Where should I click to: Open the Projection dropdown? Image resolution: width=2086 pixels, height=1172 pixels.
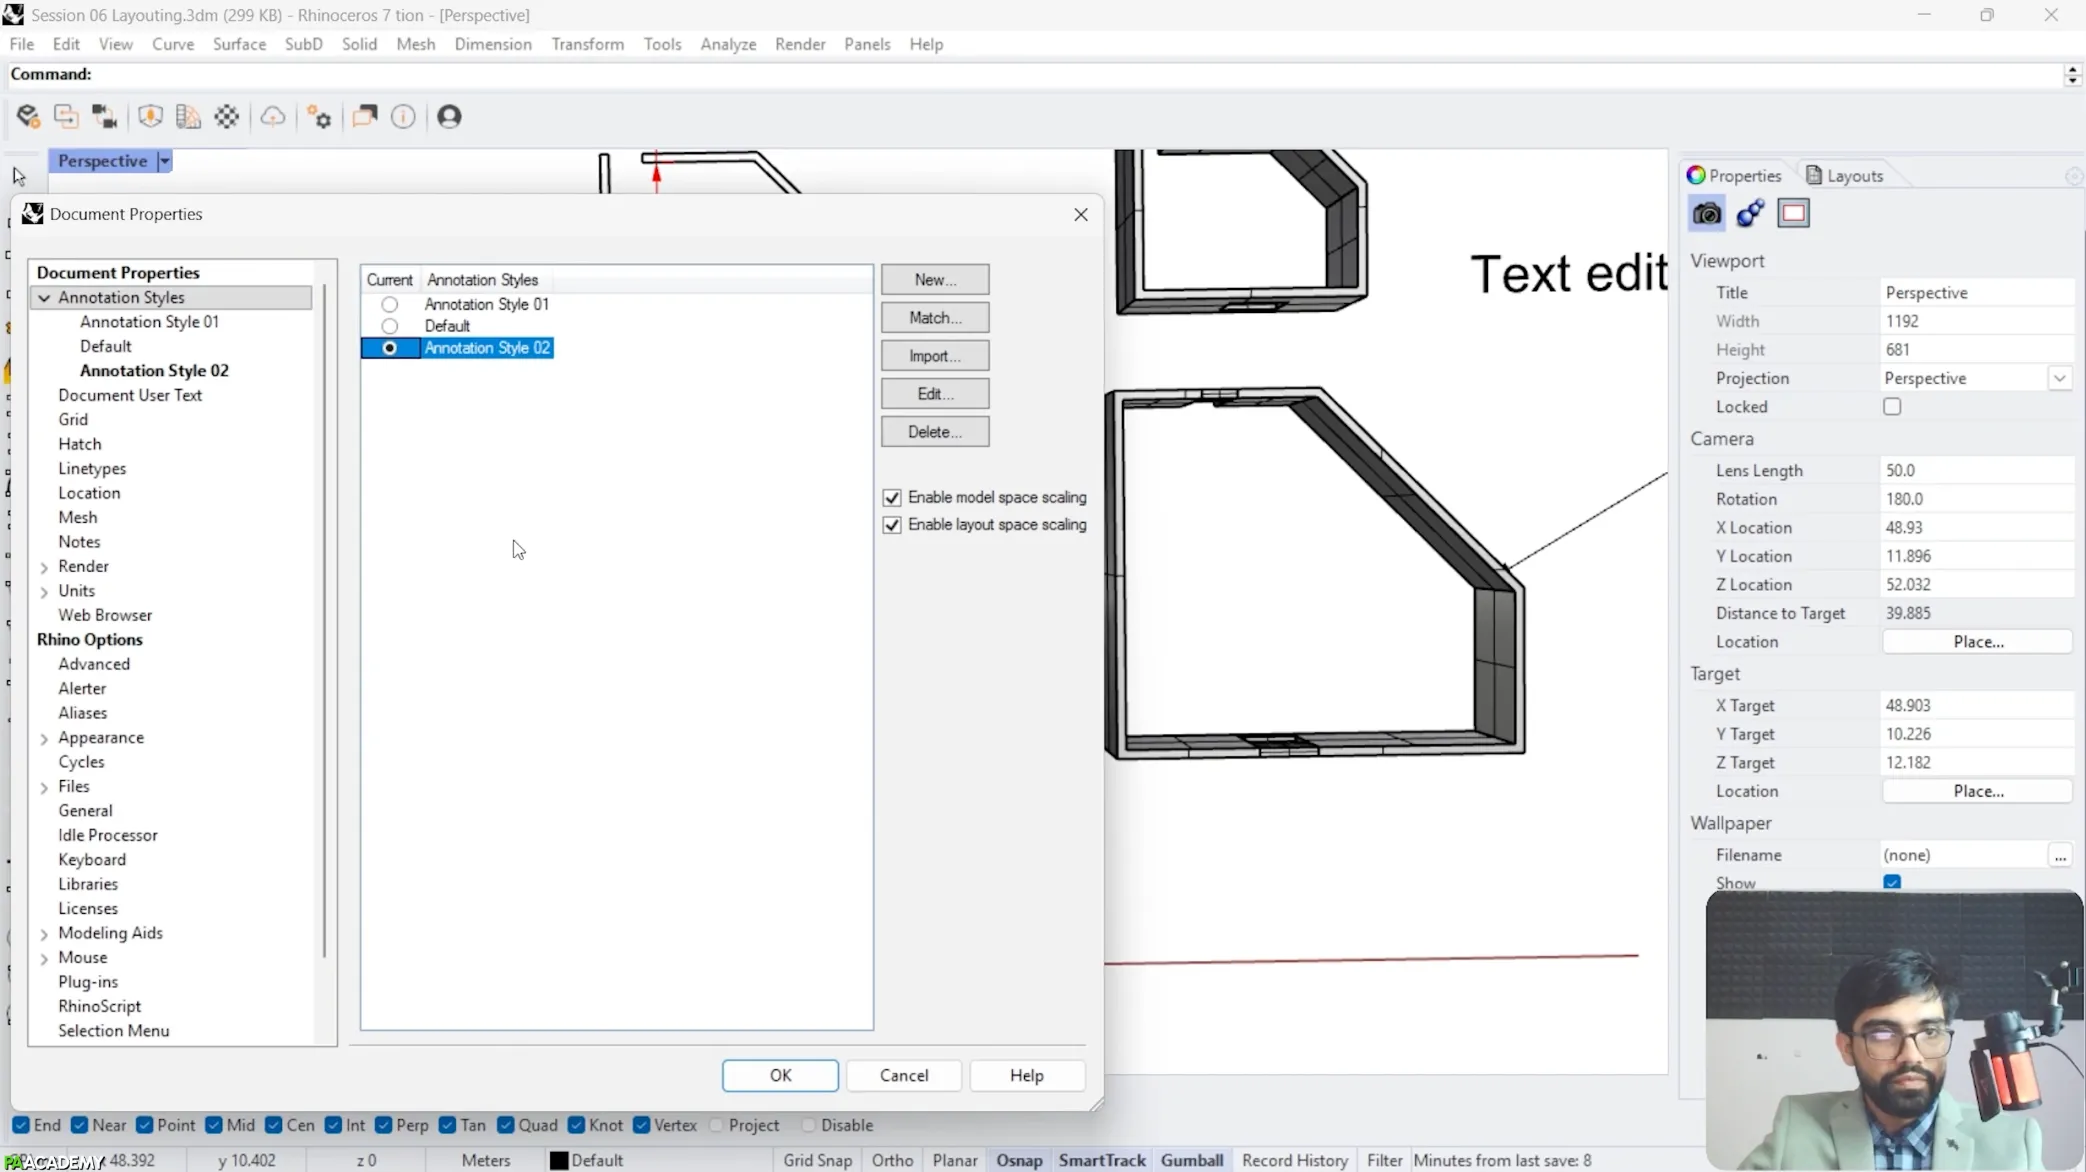point(2059,378)
